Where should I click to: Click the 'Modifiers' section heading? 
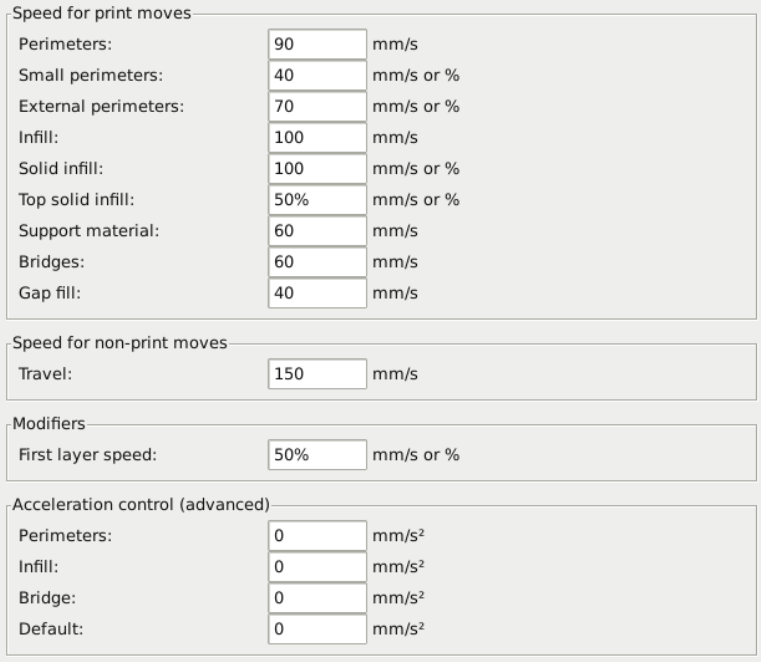point(47,424)
